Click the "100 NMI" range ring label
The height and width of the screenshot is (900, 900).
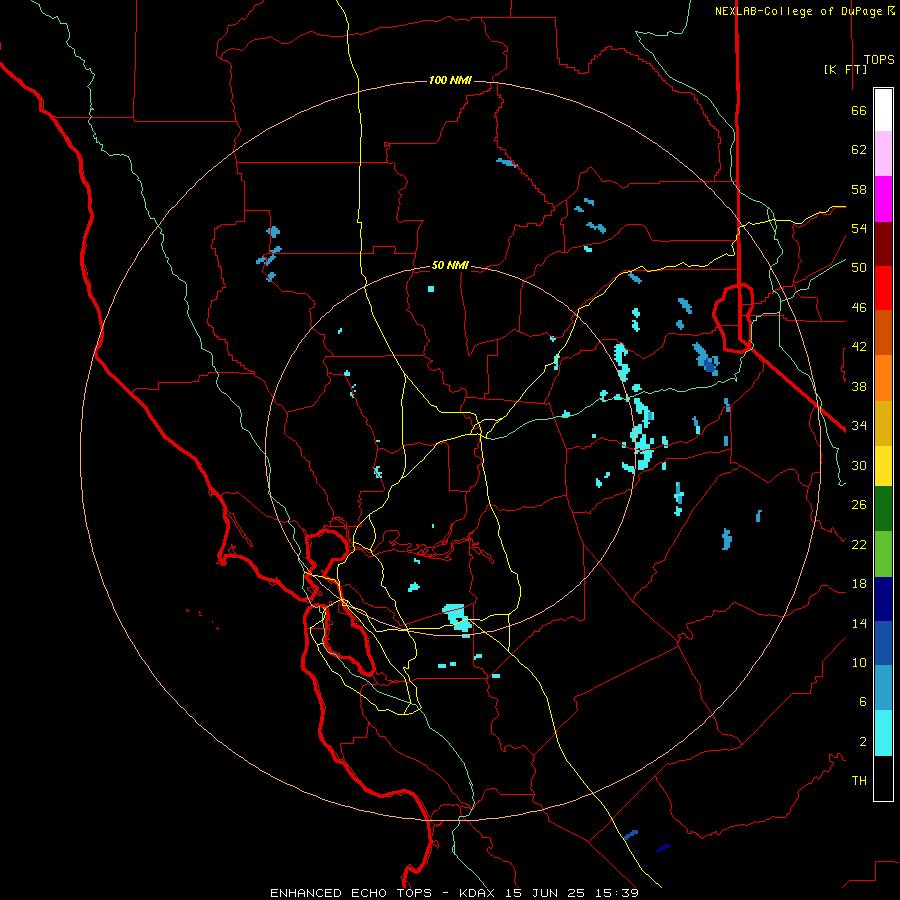tap(450, 80)
